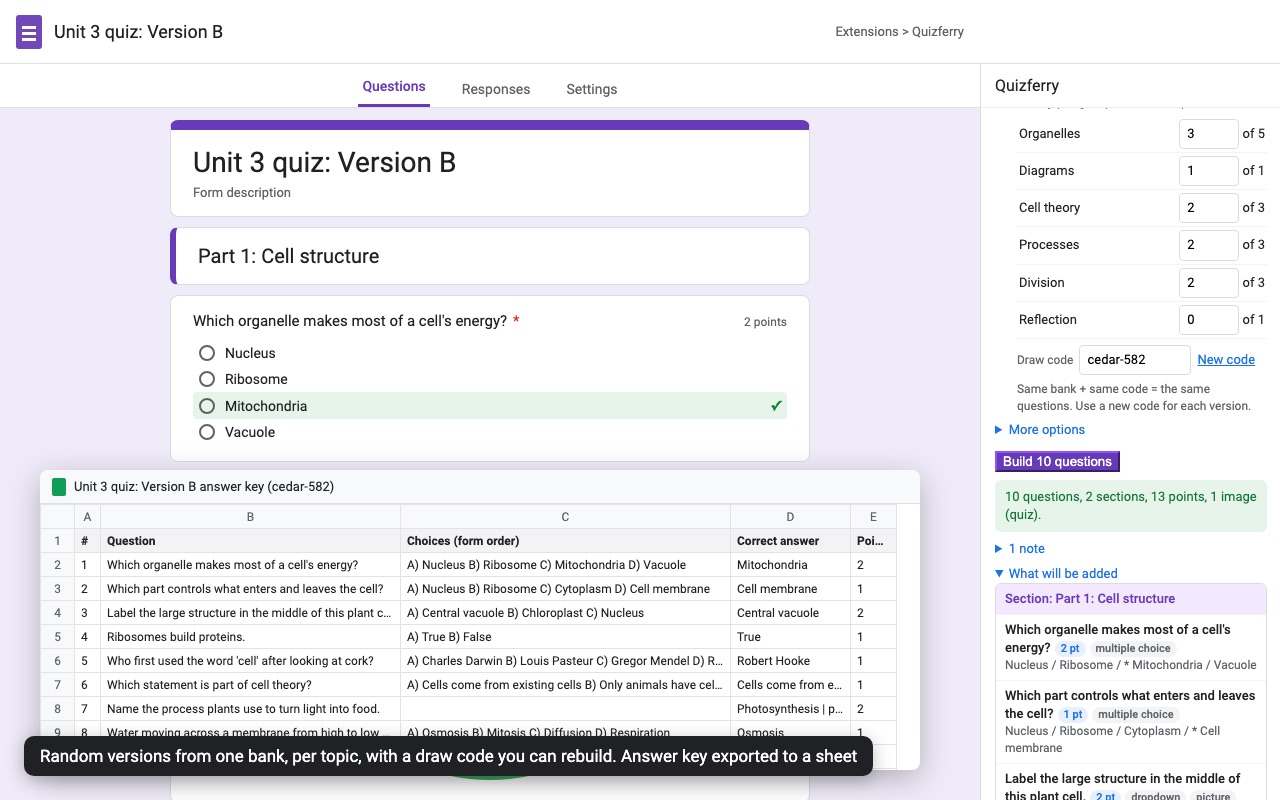Click the Reflection count field
This screenshot has height=800, width=1280.
click(x=1209, y=320)
